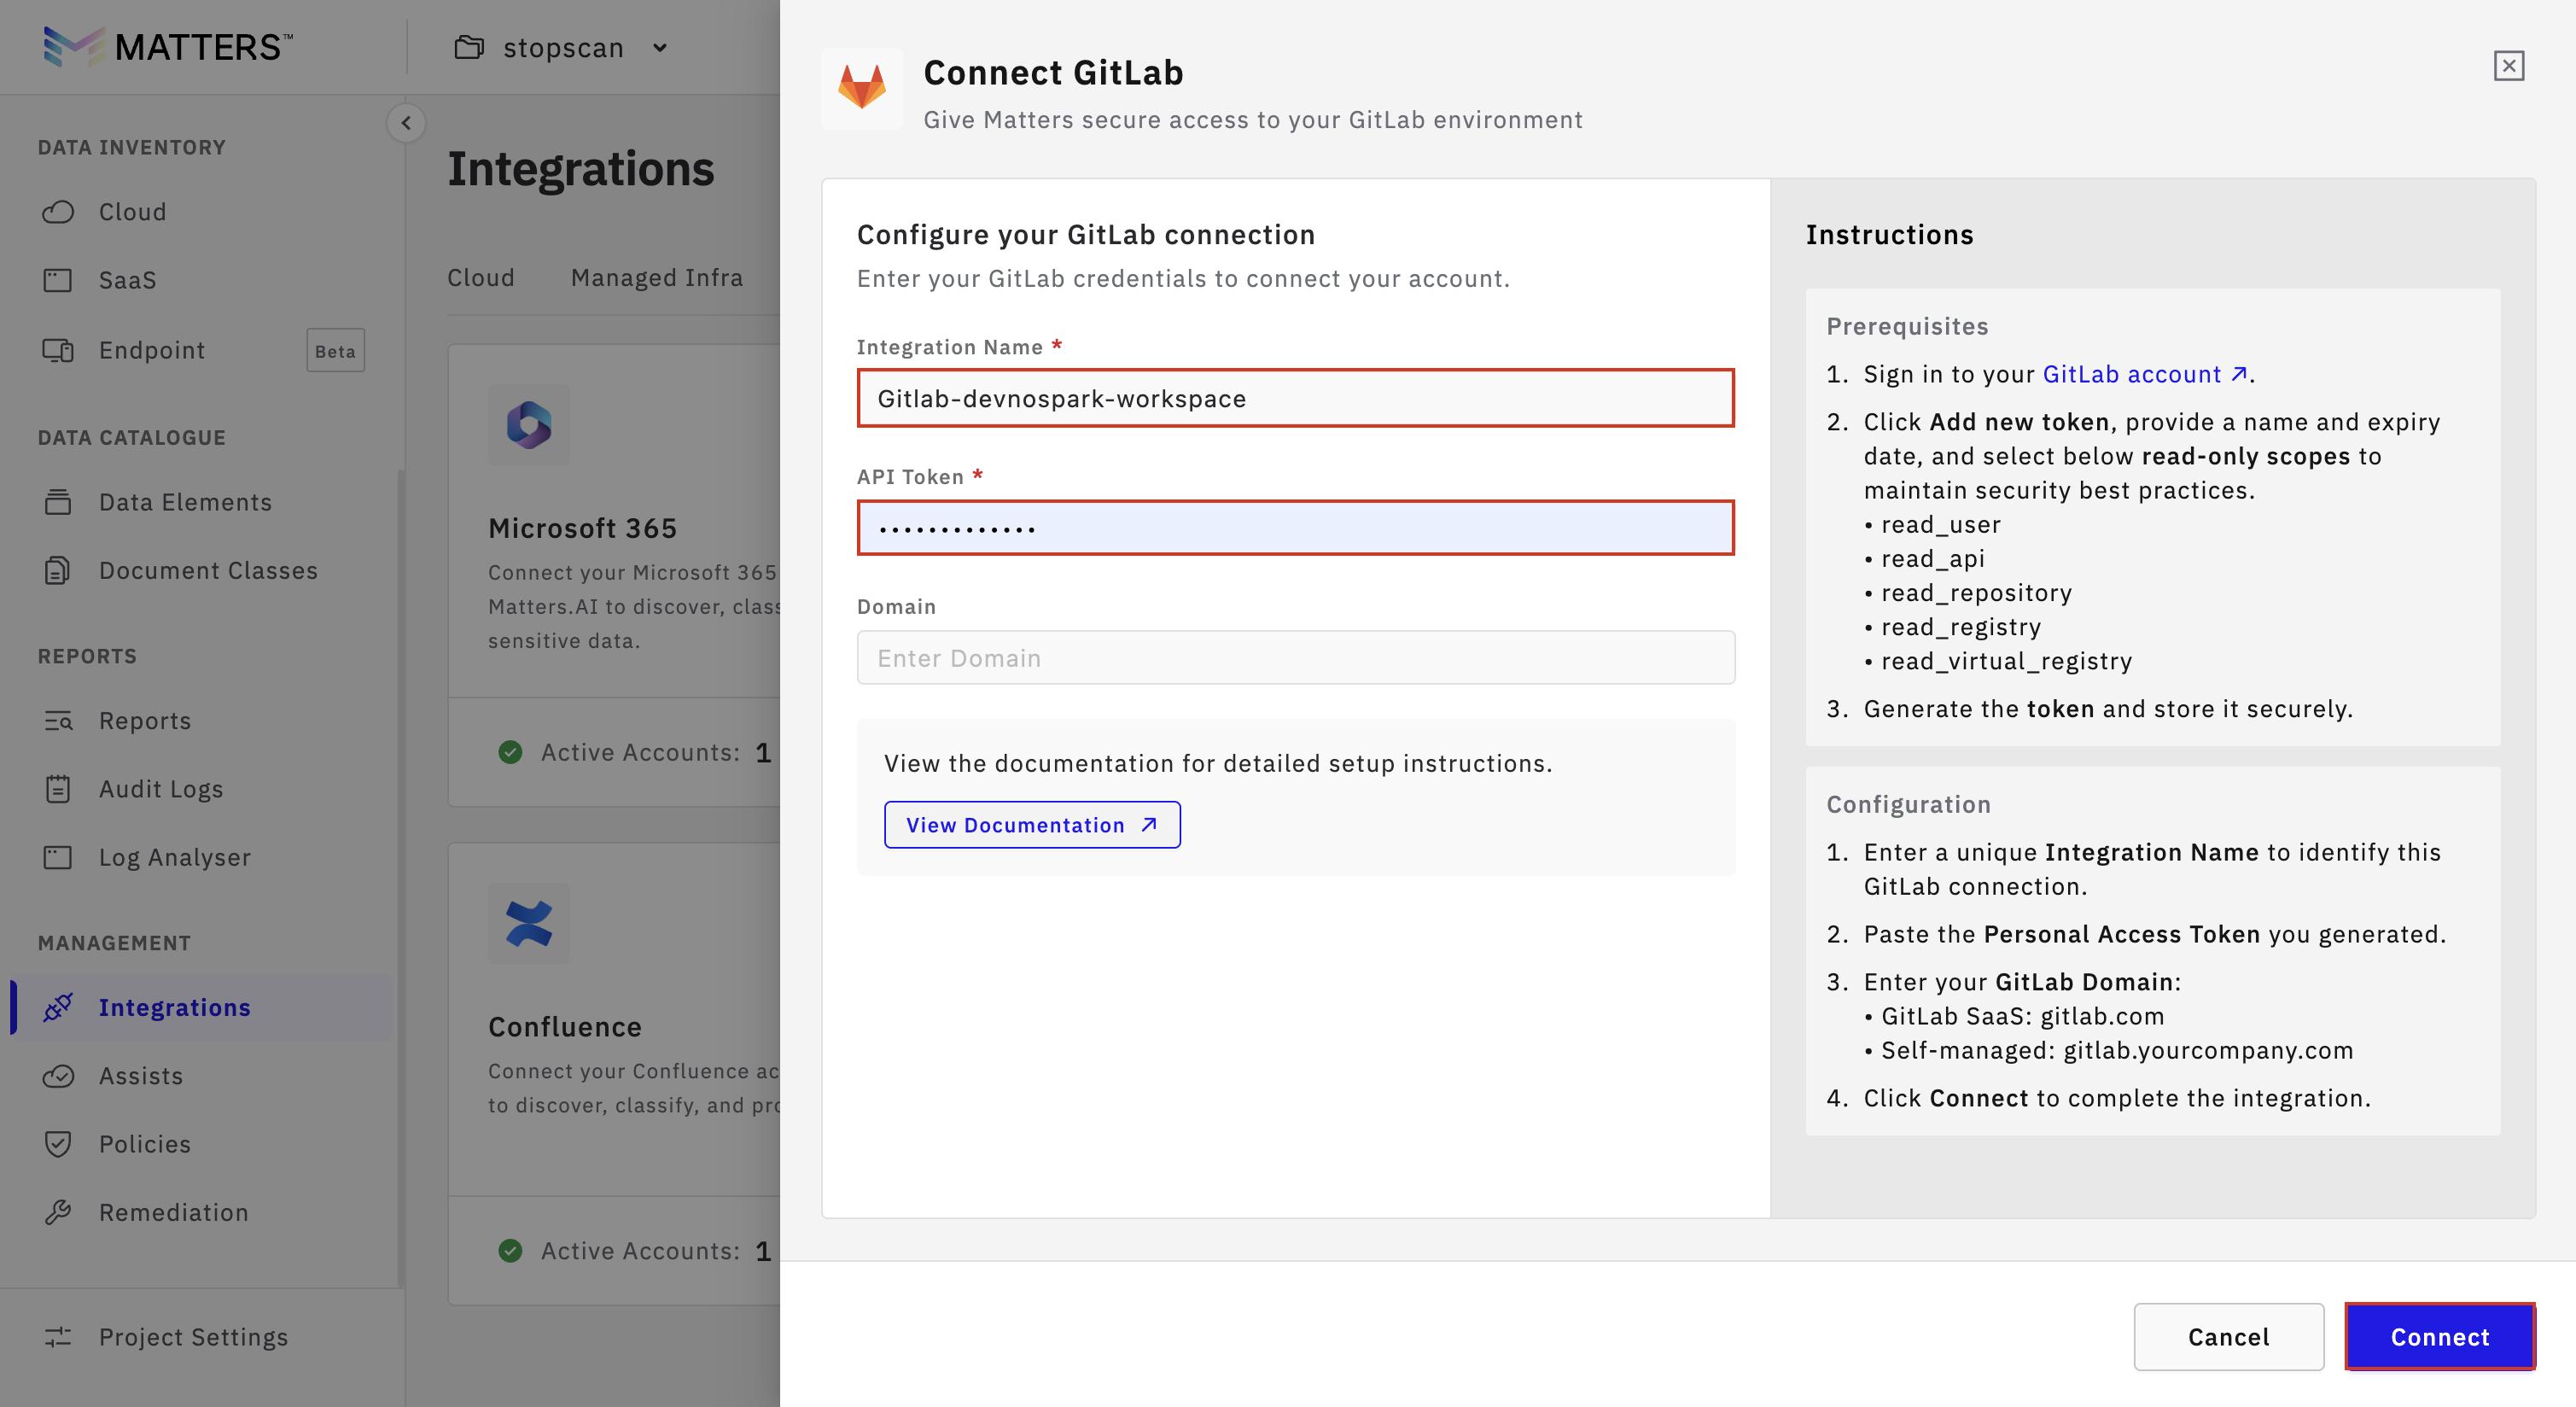Click the Prerequisites section heading
This screenshot has height=1407, width=2576.
click(1908, 326)
